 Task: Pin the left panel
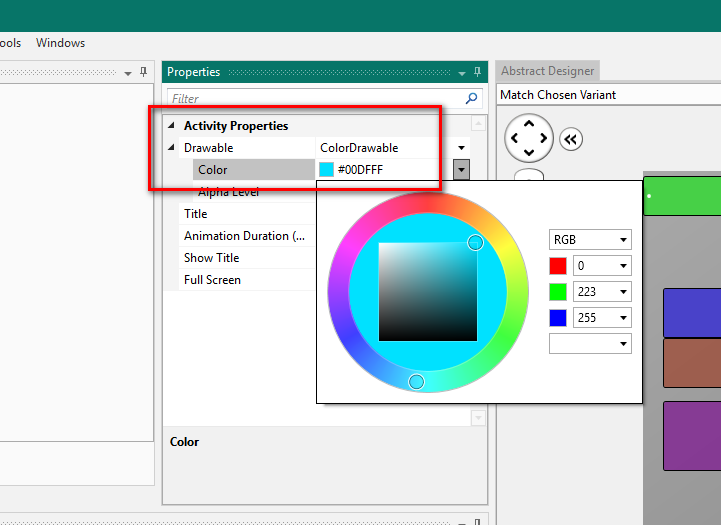(143, 72)
